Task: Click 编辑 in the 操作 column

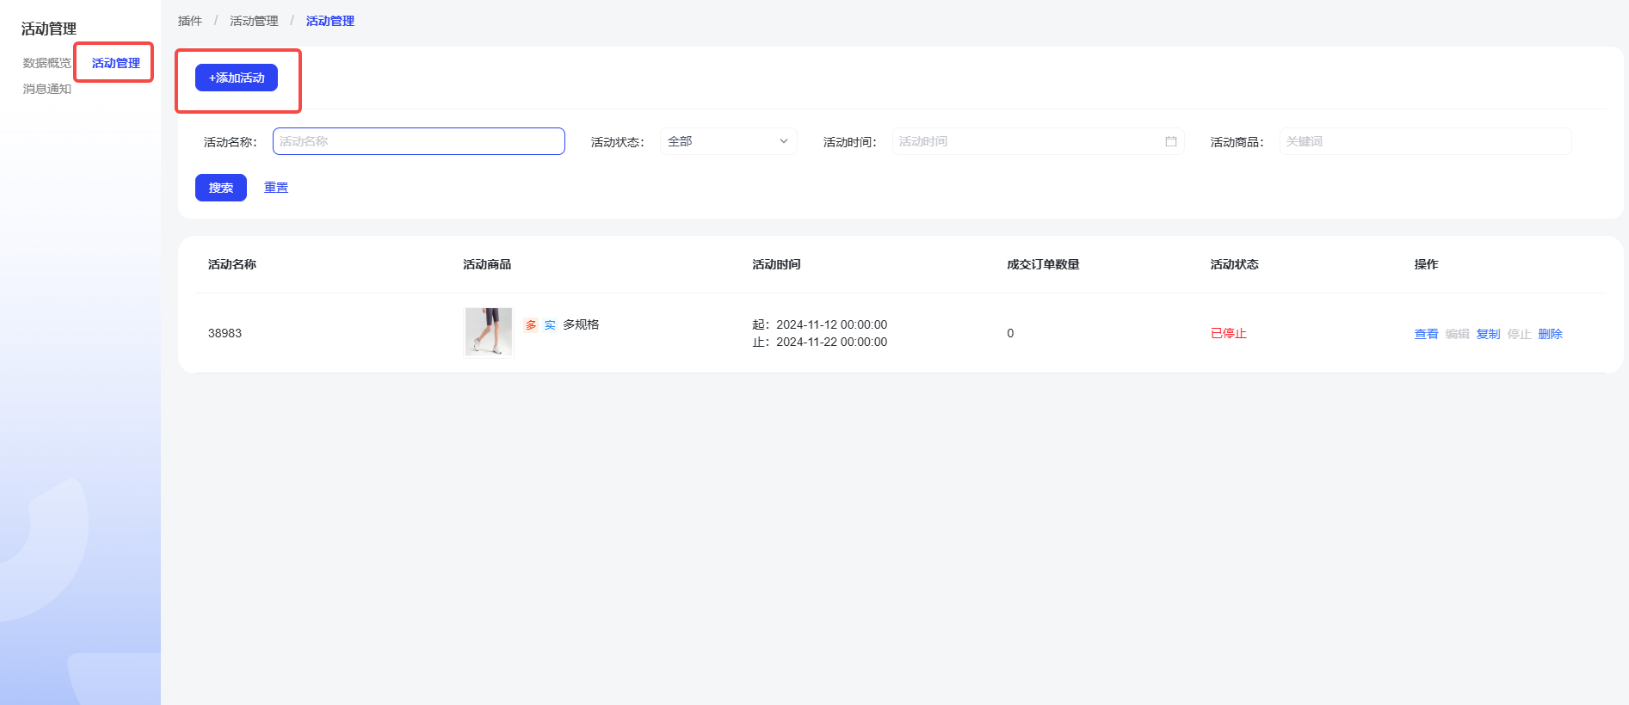Action: pos(1457,334)
